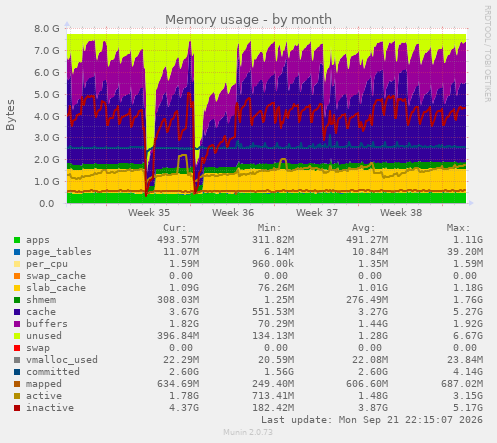Viewport: 497px width, 443px height.
Task: Click the '4.0 G' y-axis label
Action: coord(47,116)
